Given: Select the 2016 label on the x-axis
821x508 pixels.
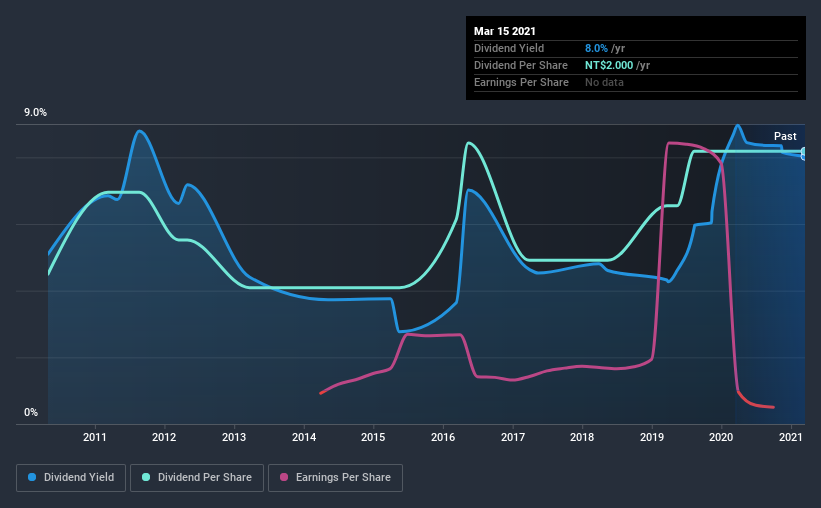Looking at the screenshot, I should [x=443, y=437].
